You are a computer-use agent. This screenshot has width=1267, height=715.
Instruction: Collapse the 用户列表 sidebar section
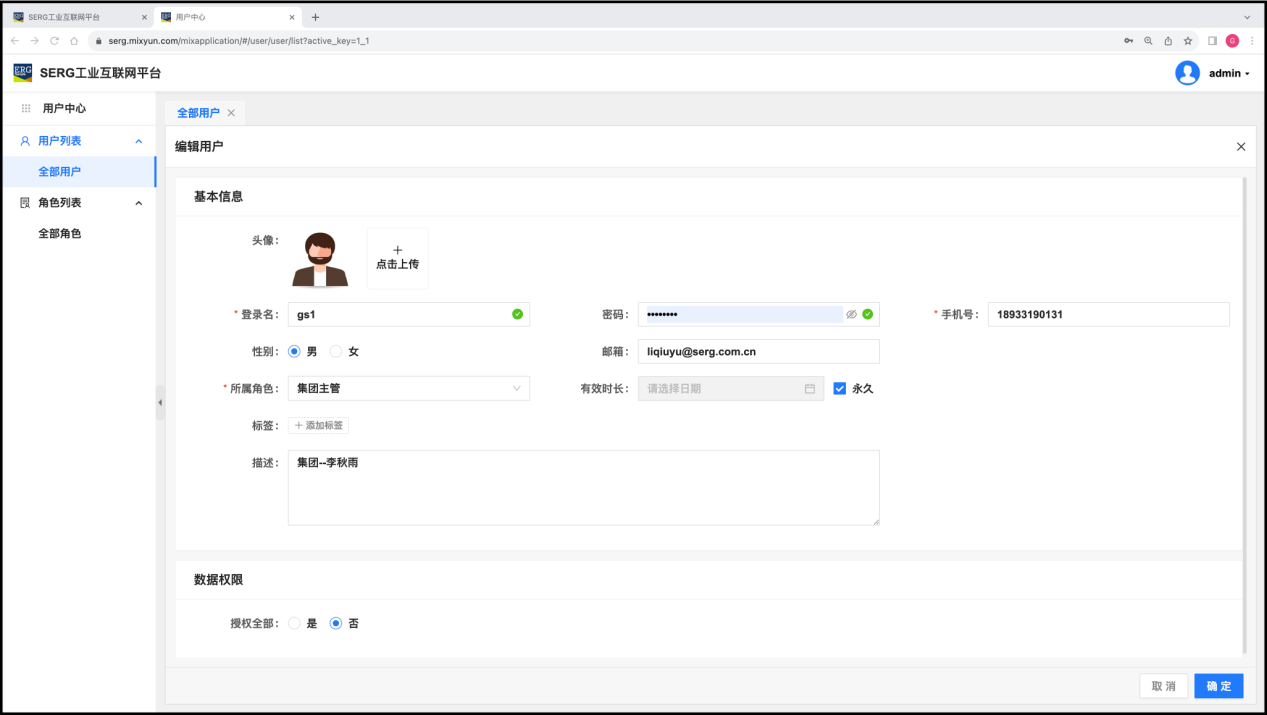tap(138, 141)
